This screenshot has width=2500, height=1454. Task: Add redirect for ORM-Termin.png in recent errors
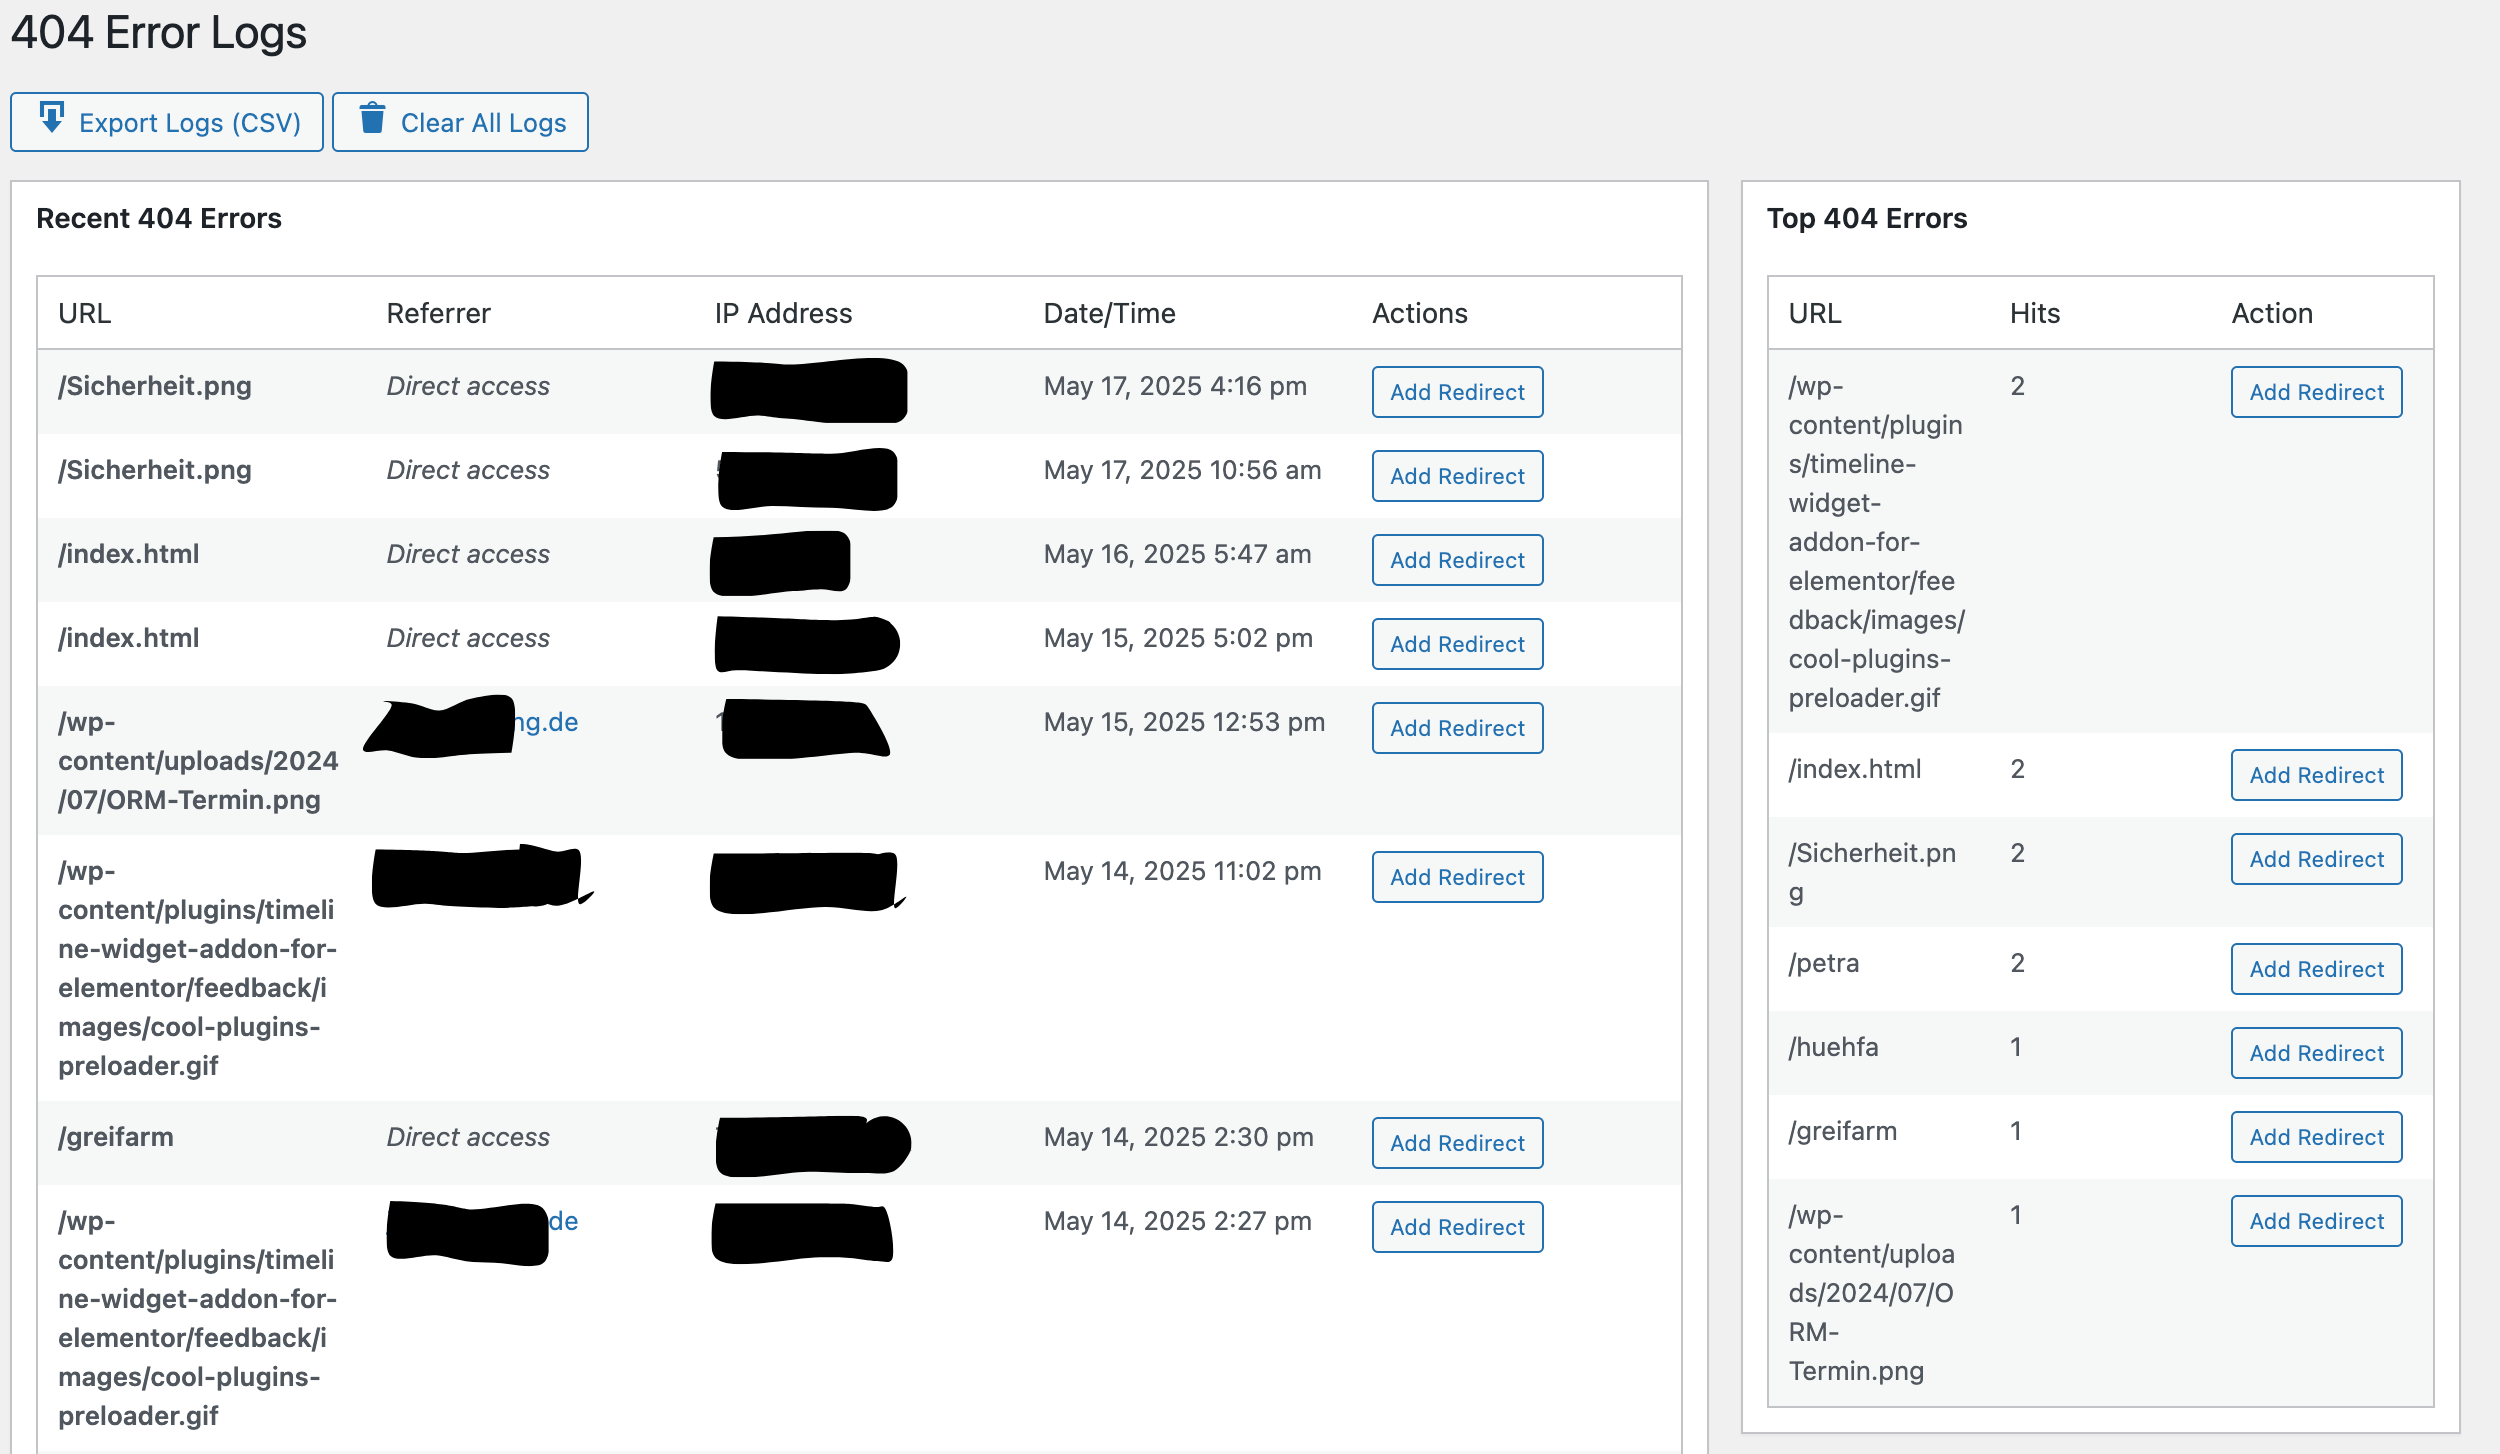[1457, 728]
